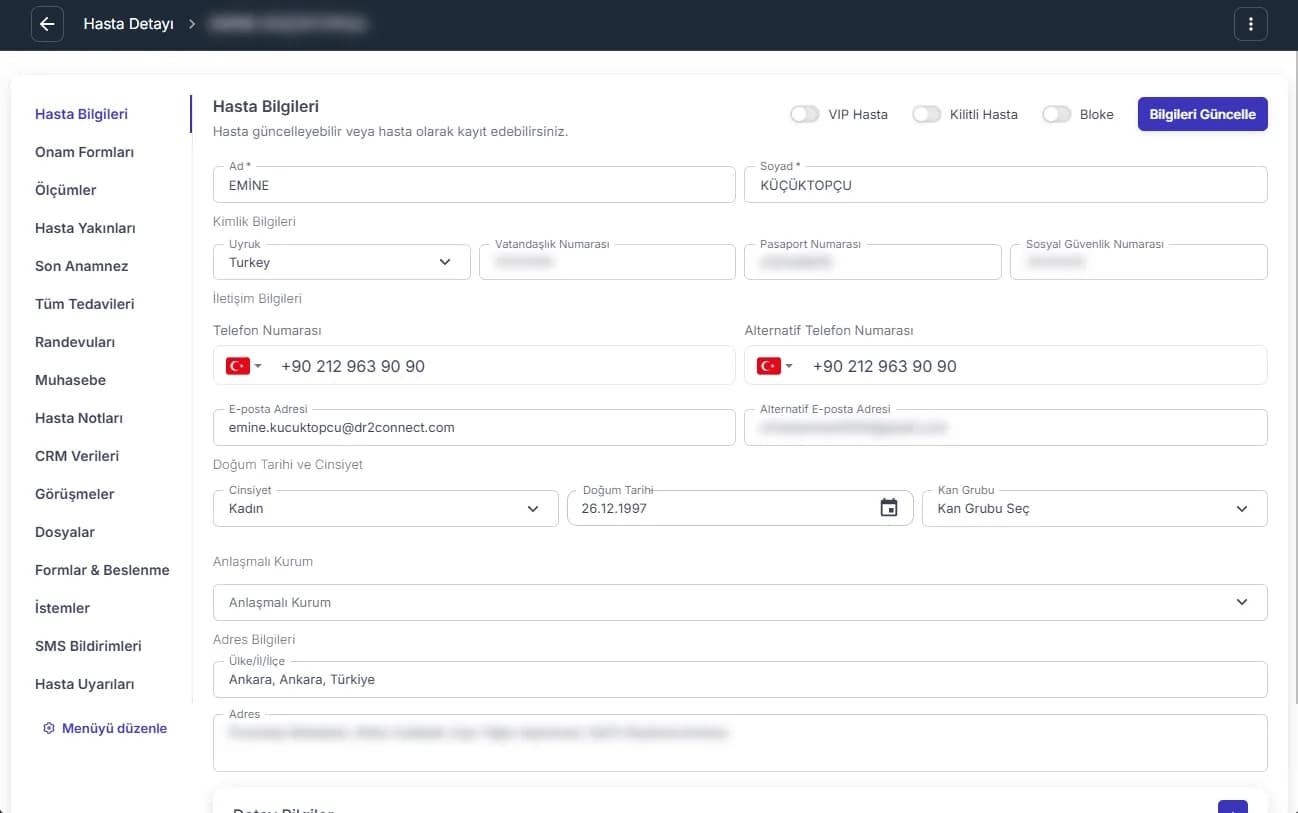Viewport: 1298px width, 813px height.
Task: Open the three-dot options menu
Action: tap(1251, 24)
